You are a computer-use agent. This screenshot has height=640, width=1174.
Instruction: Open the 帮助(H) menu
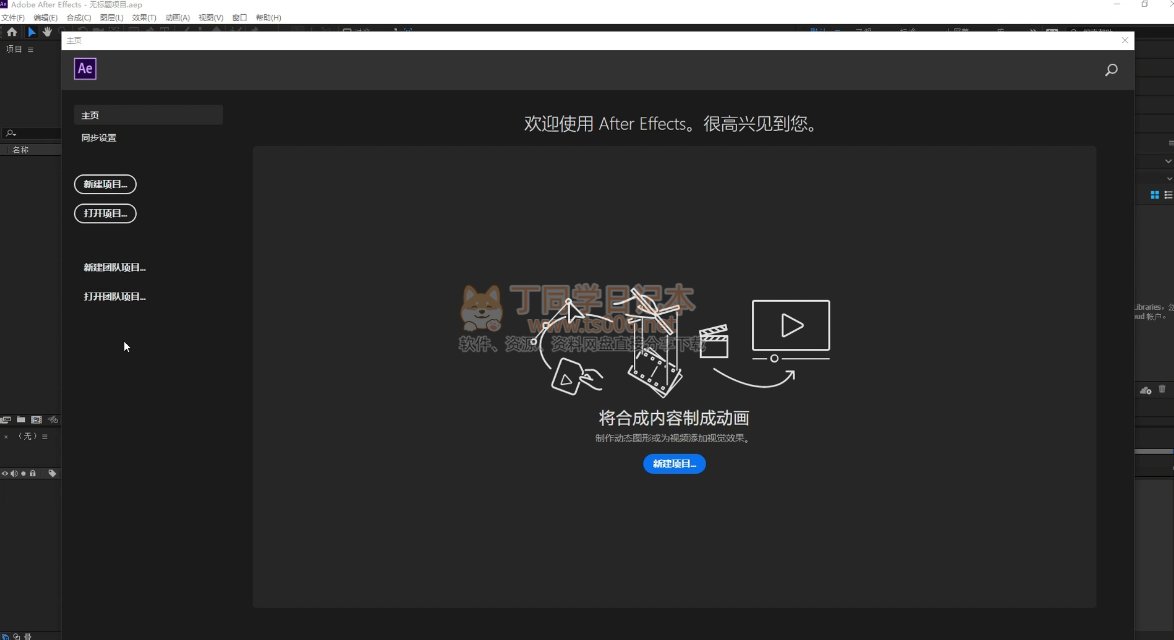click(269, 17)
